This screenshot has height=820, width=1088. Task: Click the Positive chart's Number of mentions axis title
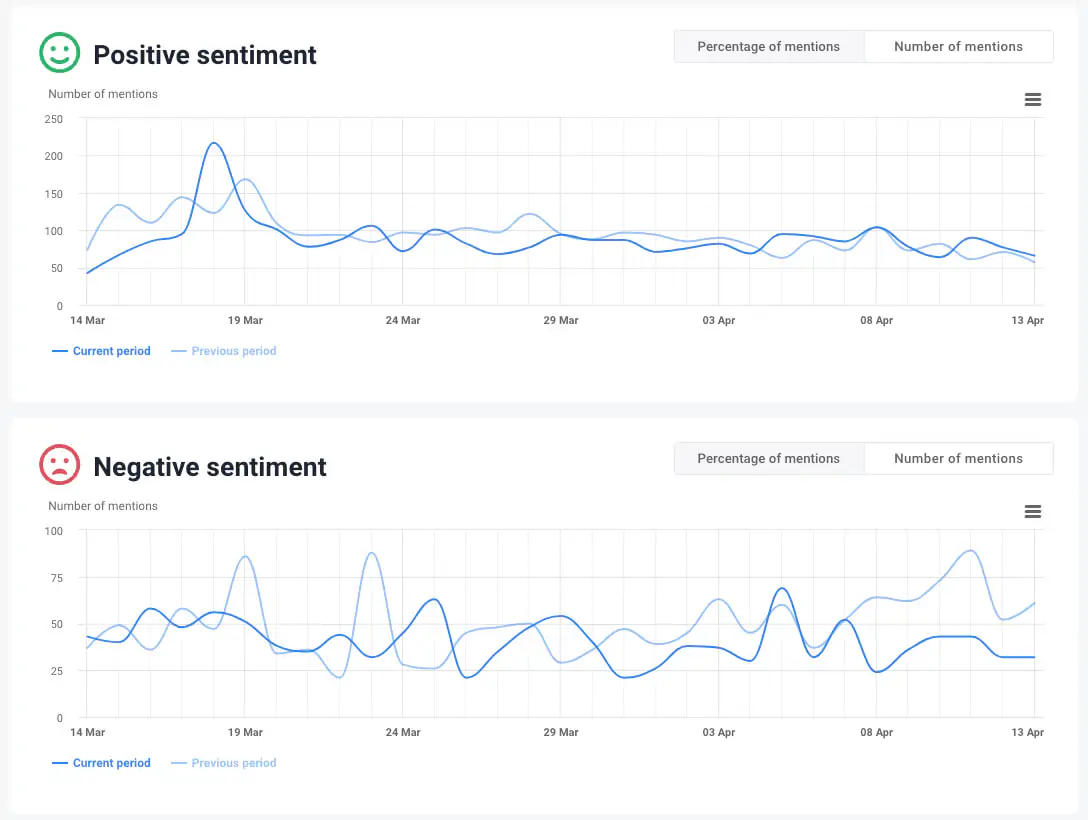click(103, 94)
